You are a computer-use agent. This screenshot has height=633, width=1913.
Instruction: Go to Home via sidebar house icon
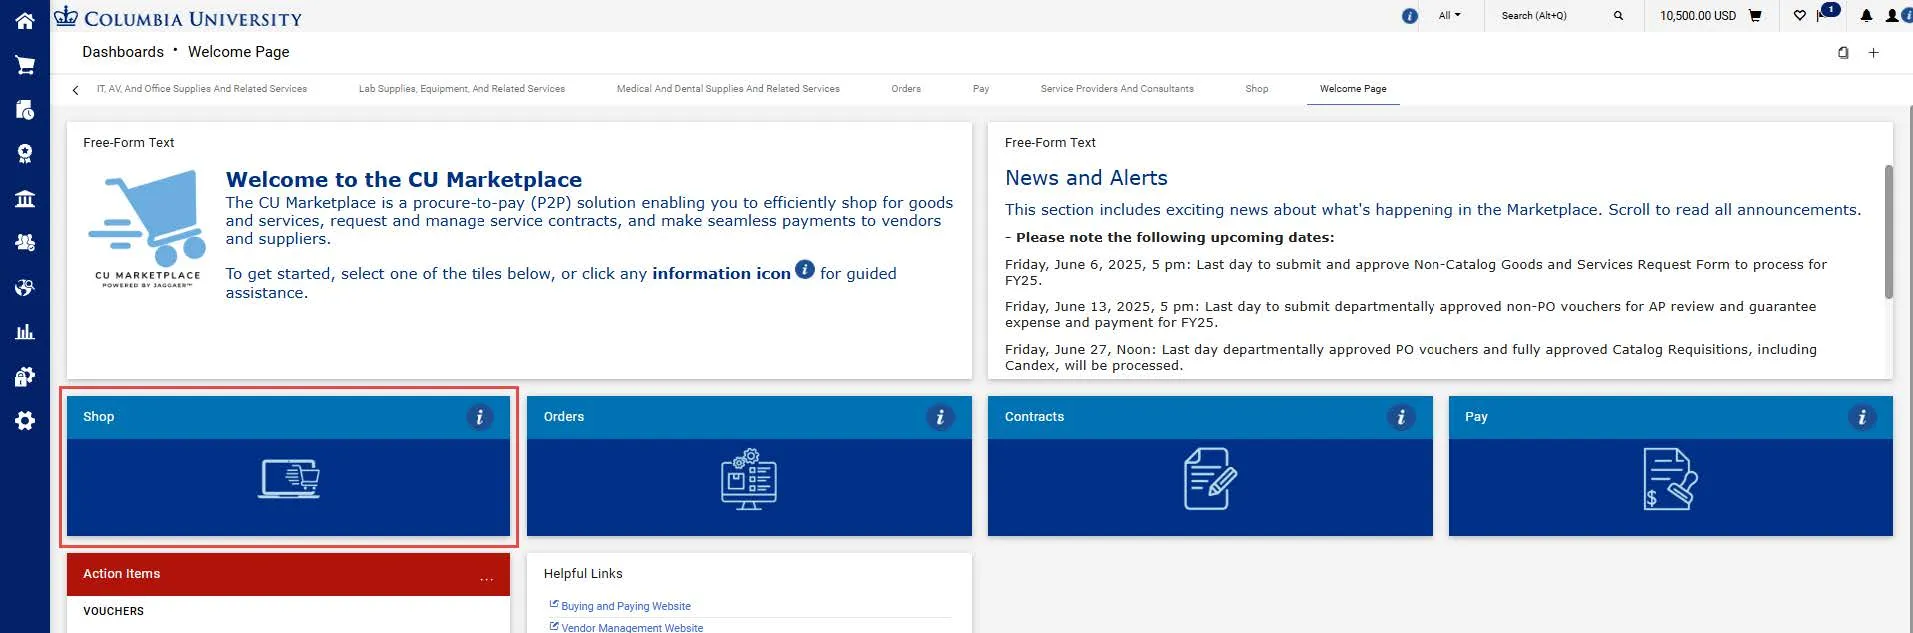pos(25,20)
